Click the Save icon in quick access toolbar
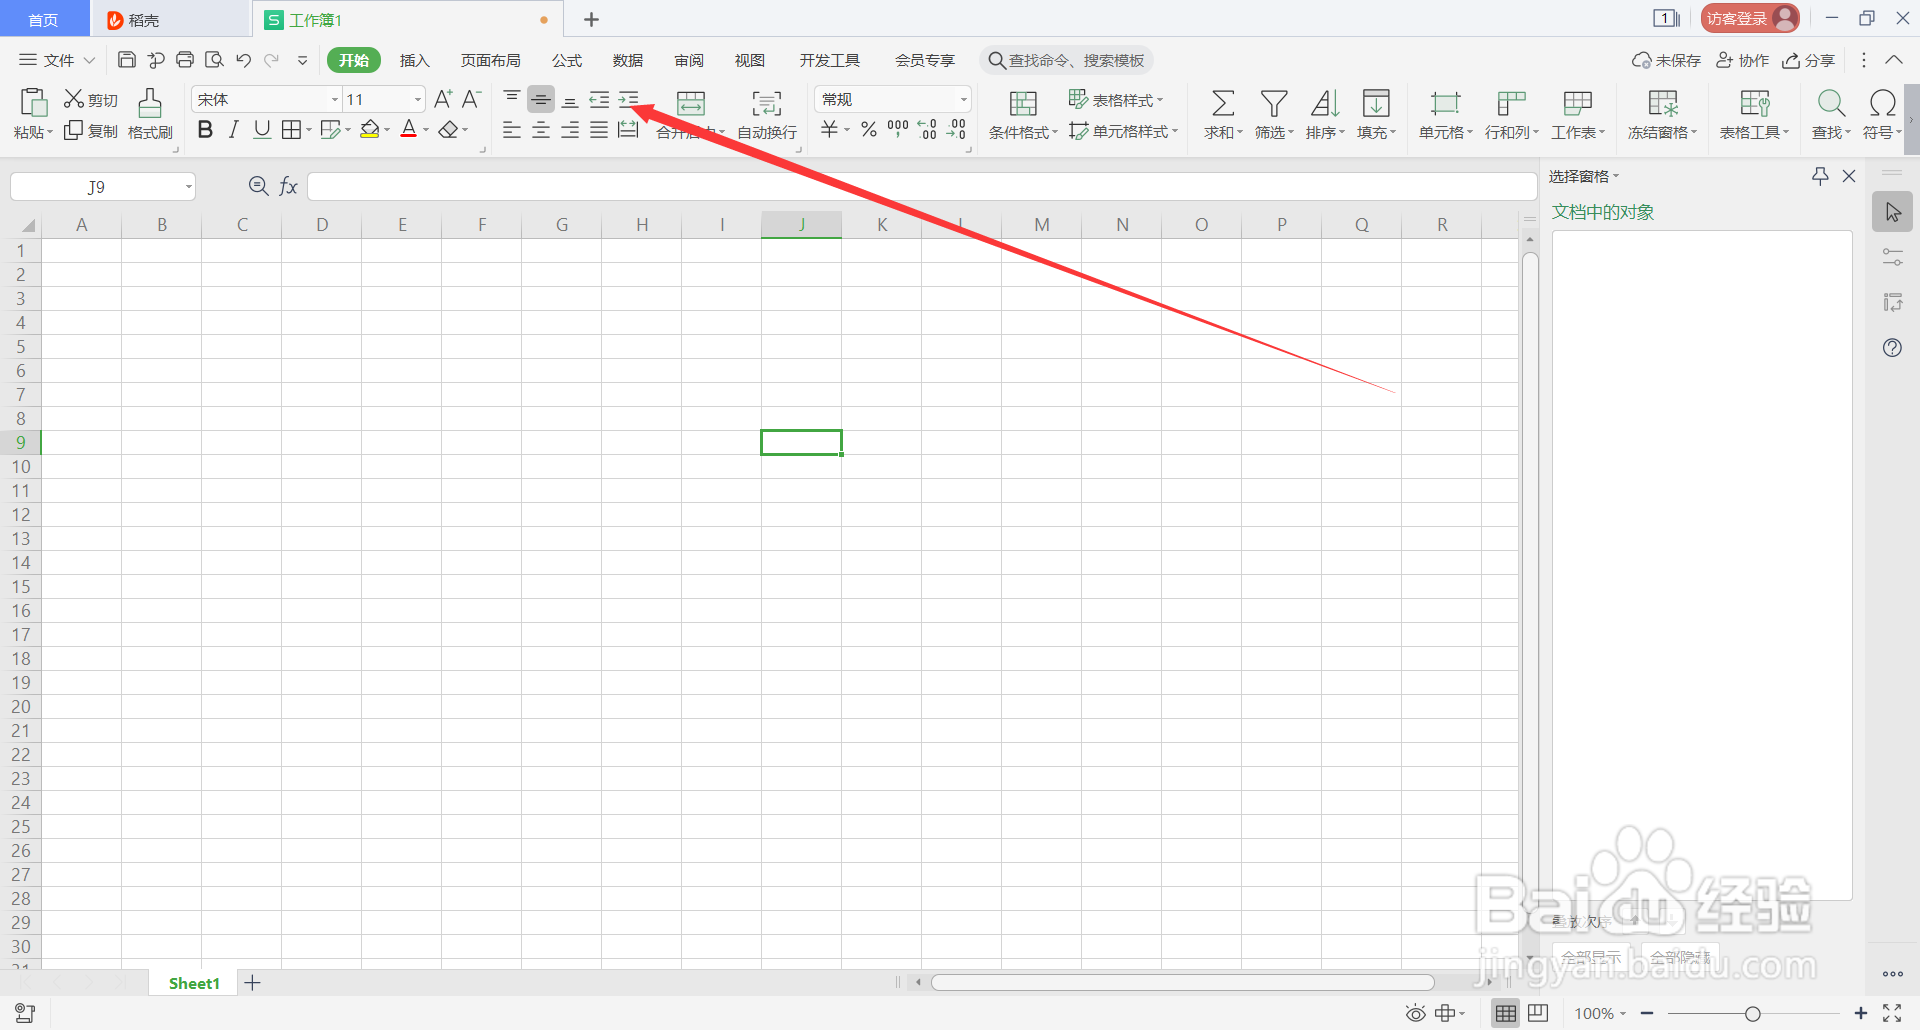The height and width of the screenshot is (1030, 1920). [127, 60]
